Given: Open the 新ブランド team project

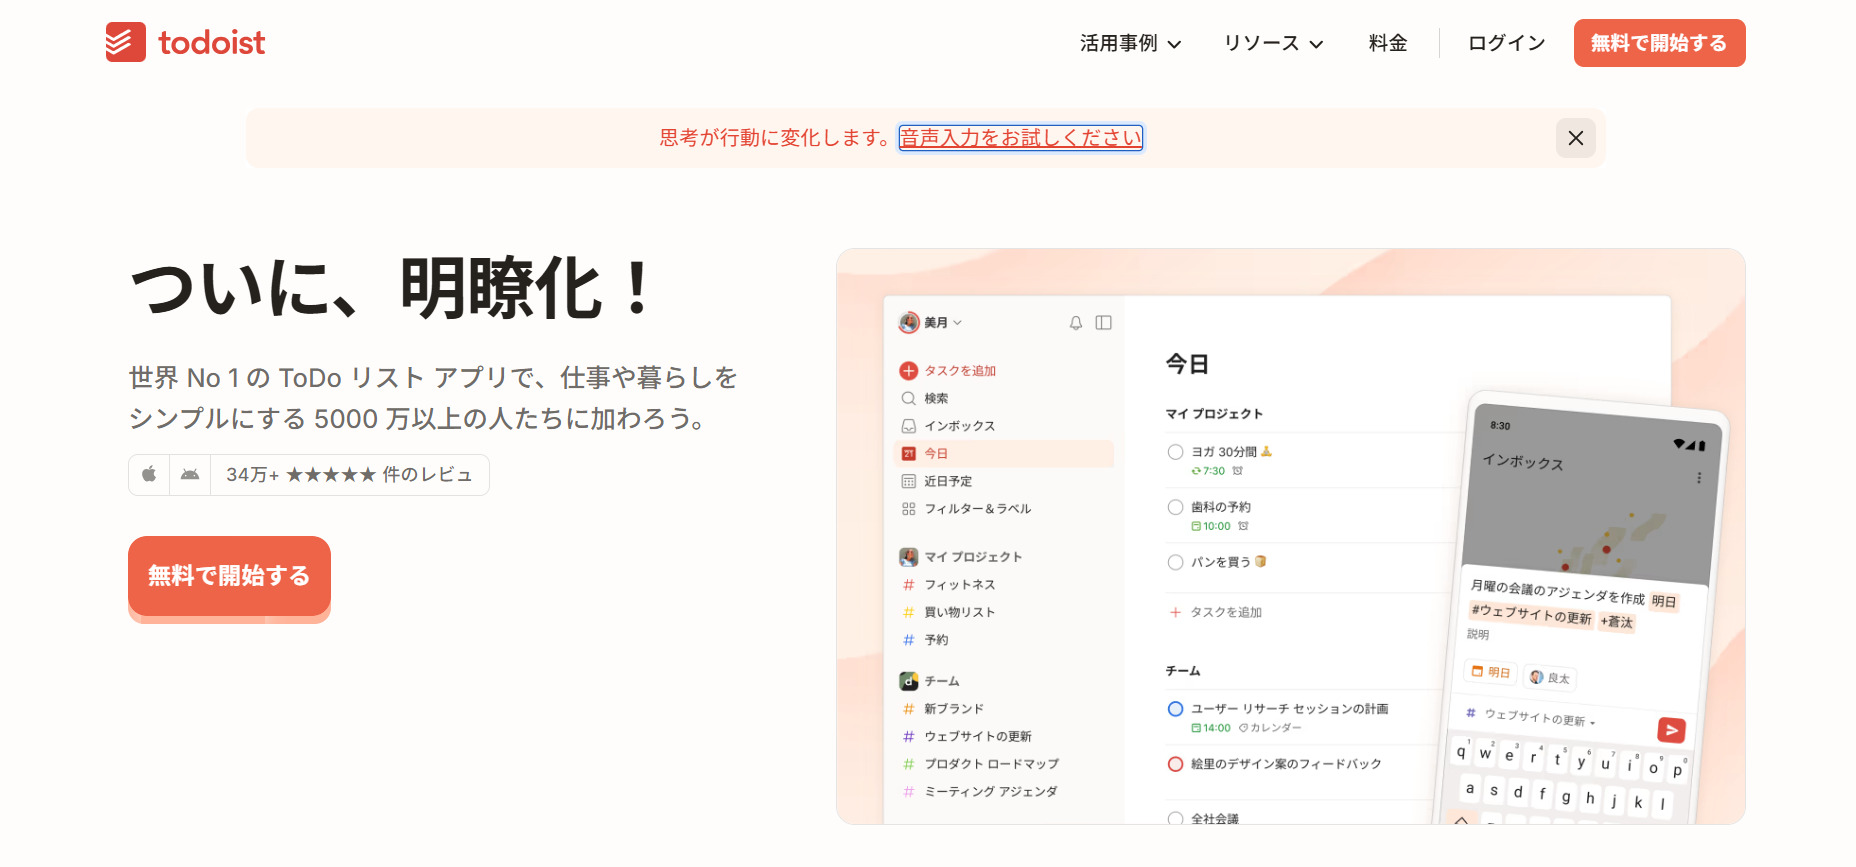Looking at the screenshot, I should pos(953,709).
